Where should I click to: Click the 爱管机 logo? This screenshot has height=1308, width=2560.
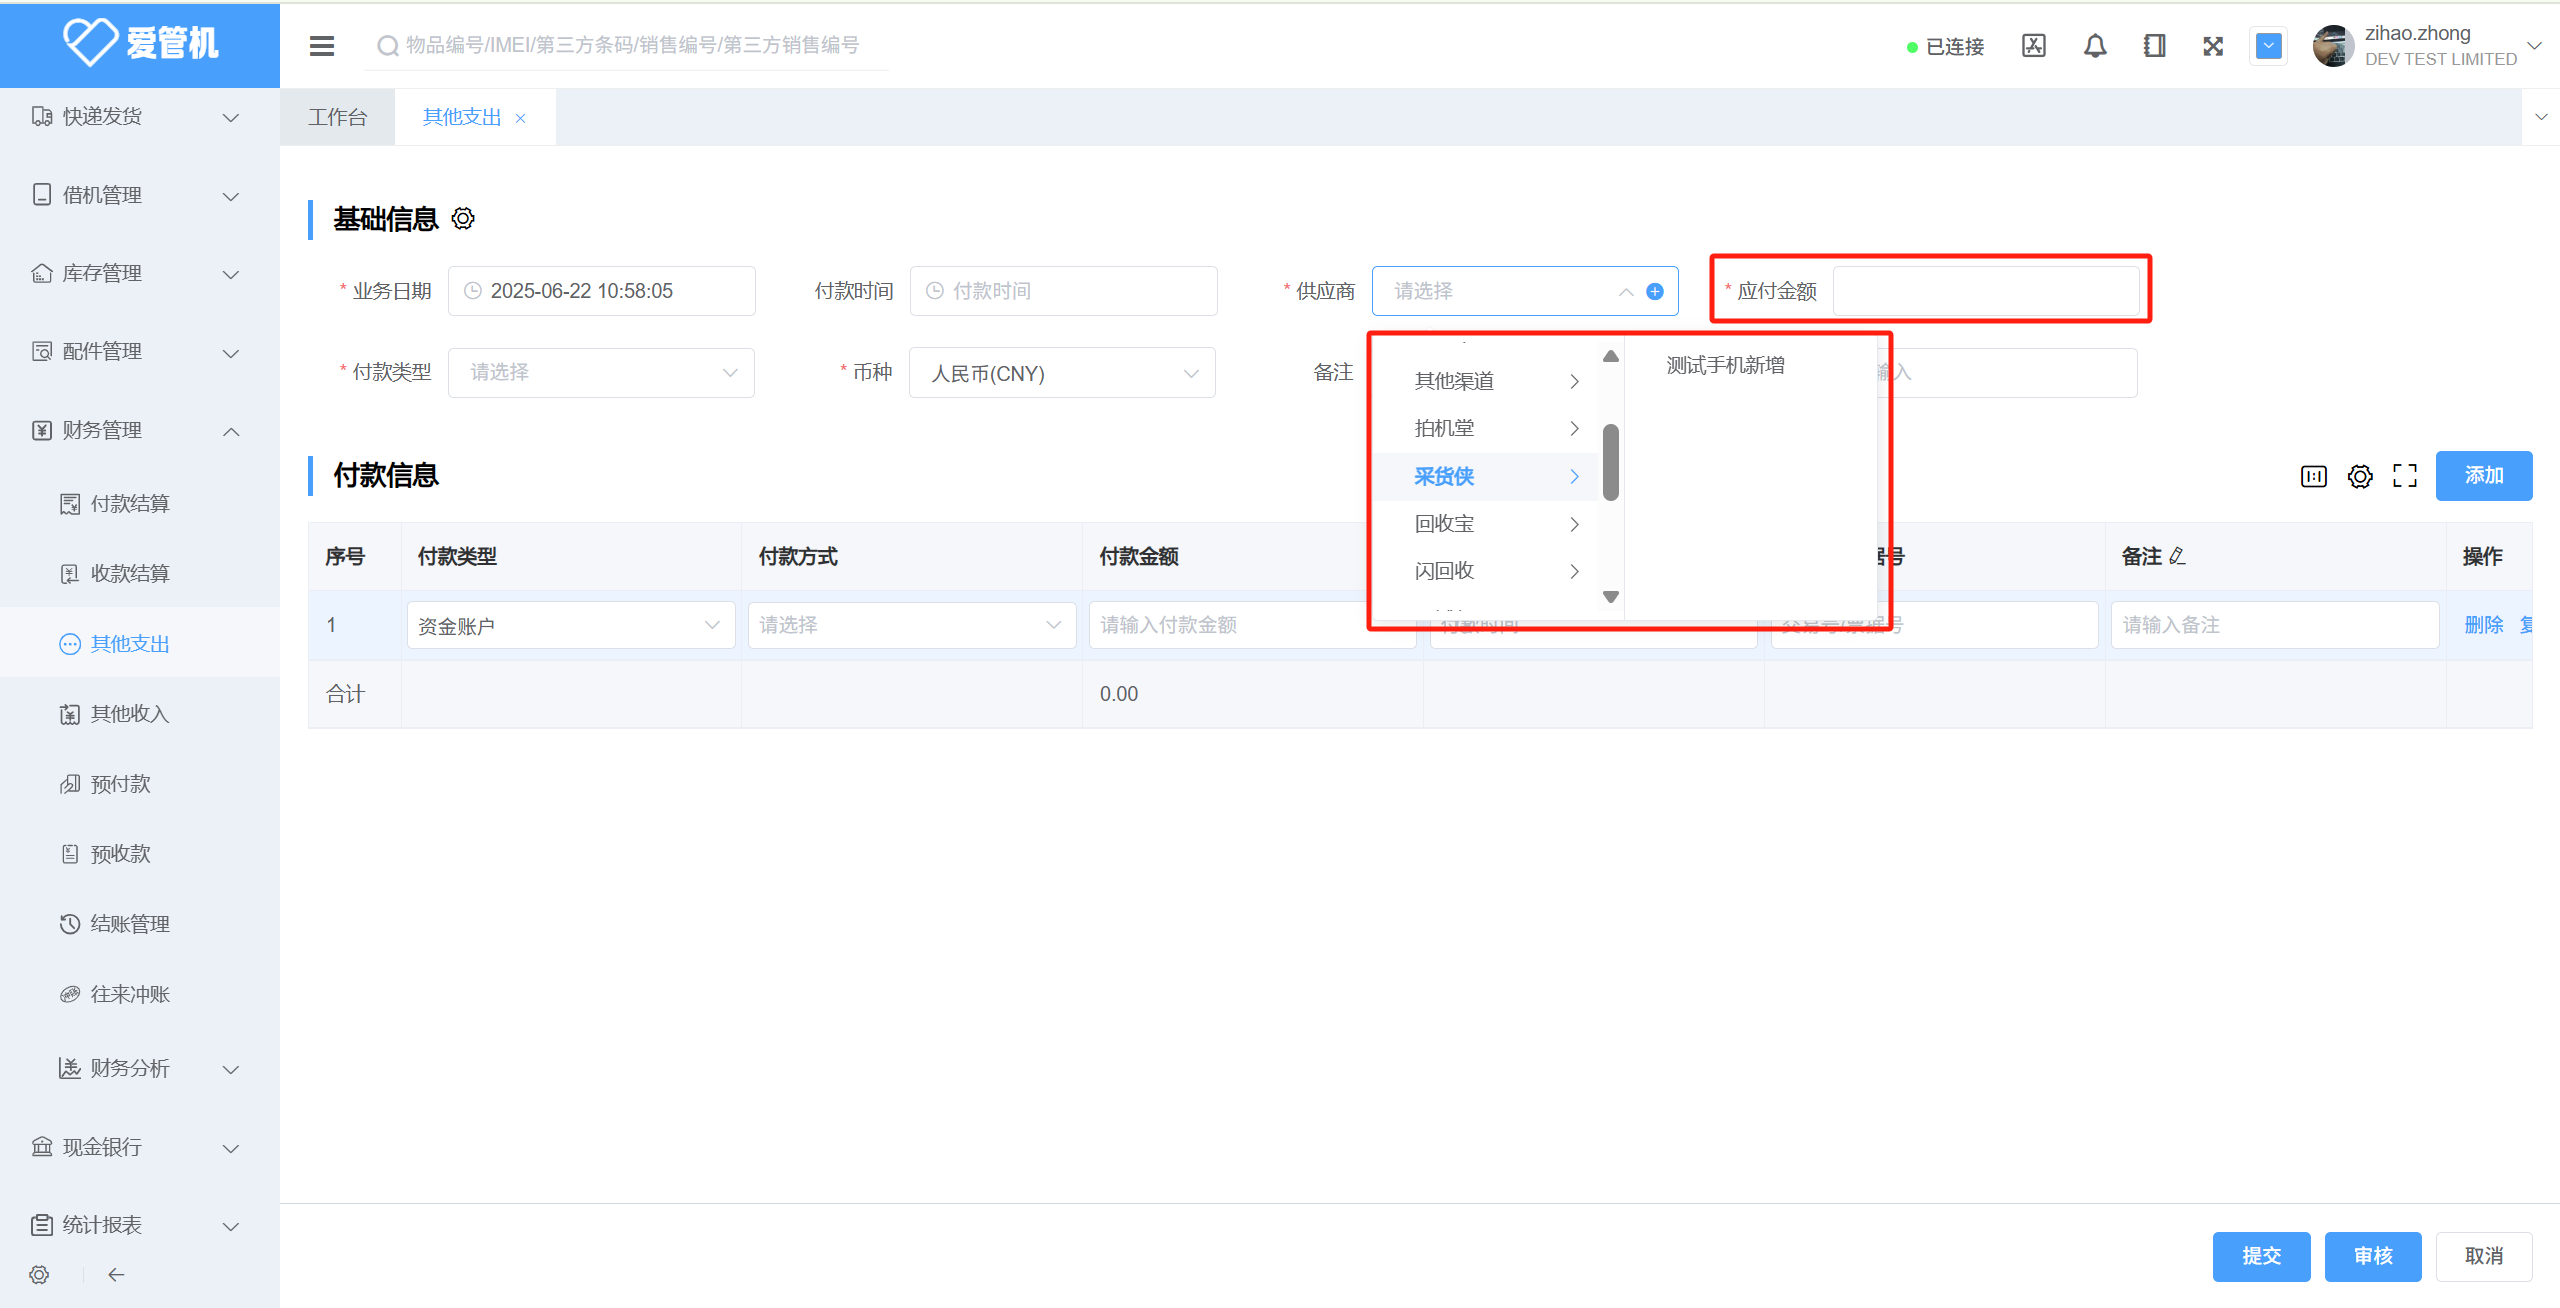[x=140, y=42]
